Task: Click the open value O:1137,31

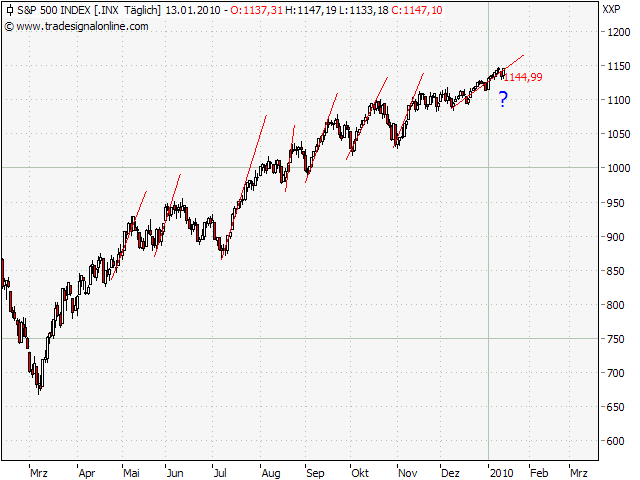Action: (x=256, y=10)
